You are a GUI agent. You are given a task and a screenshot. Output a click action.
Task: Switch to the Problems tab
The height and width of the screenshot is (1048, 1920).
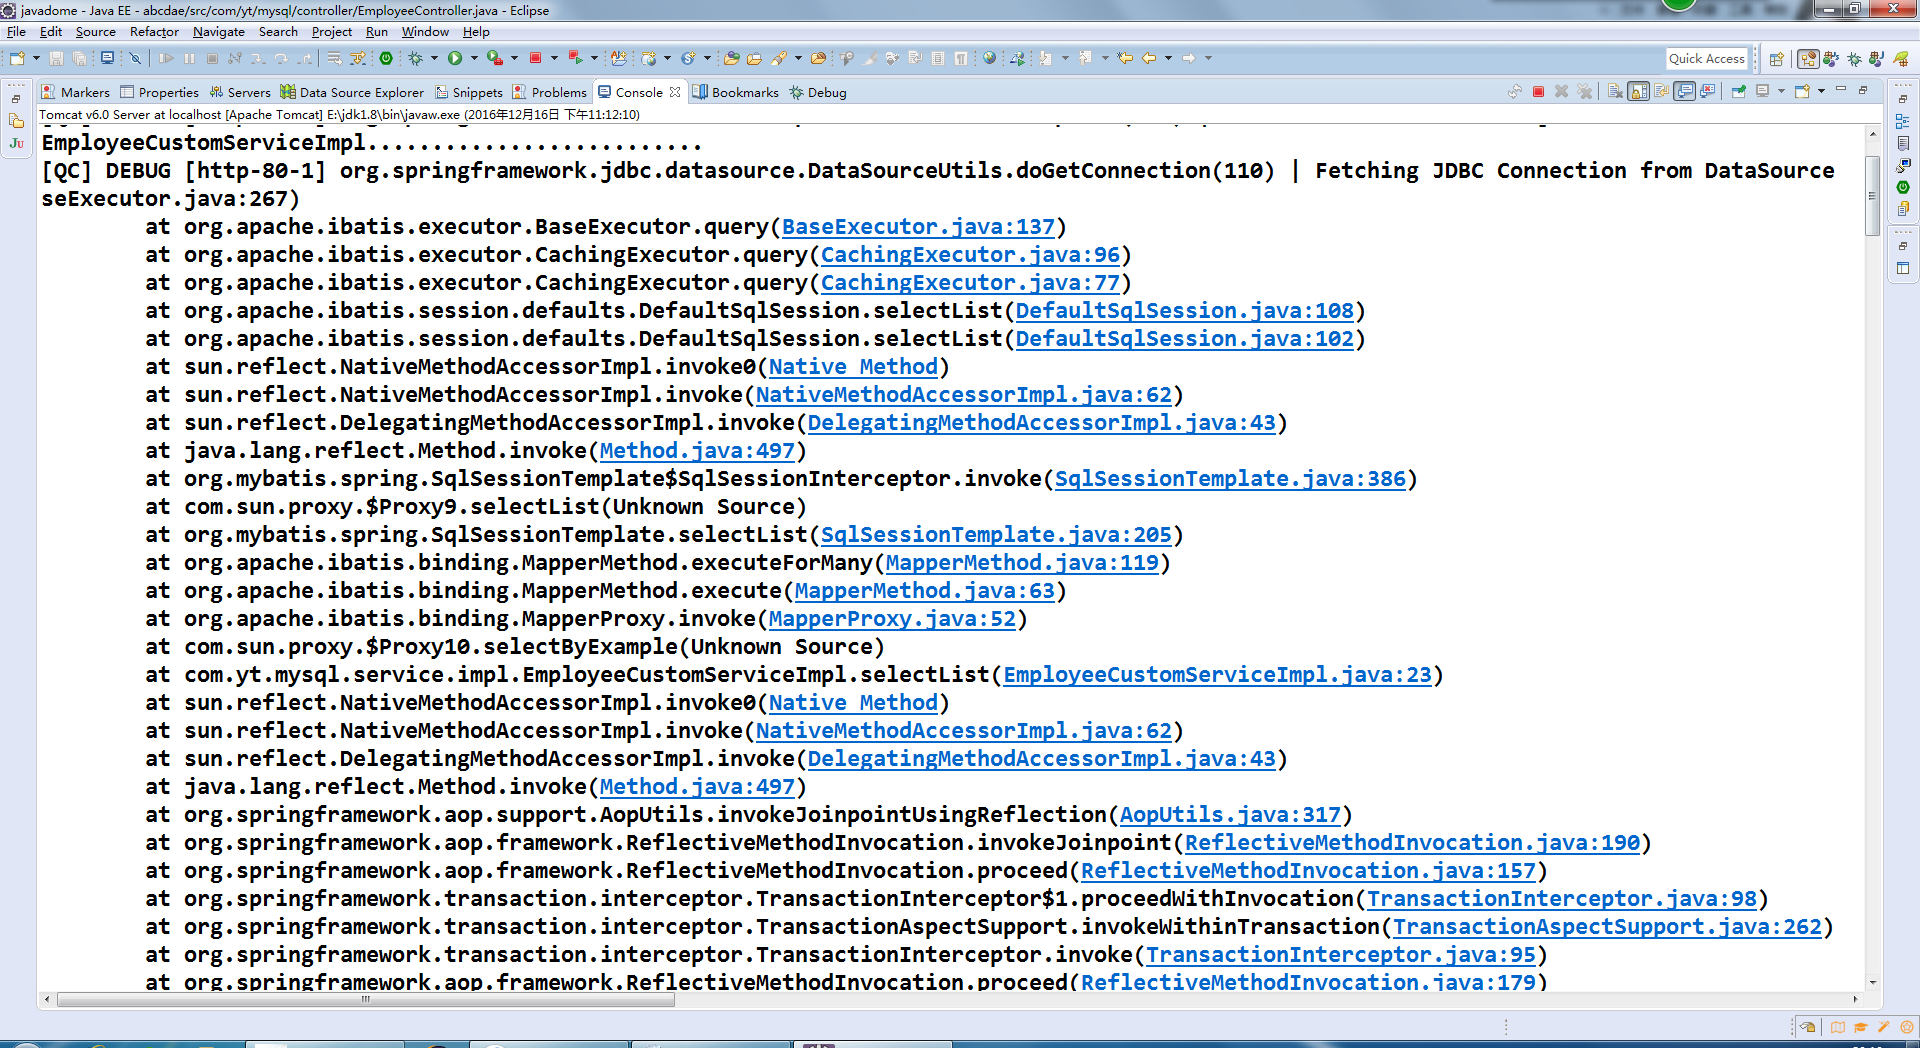tap(549, 92)
